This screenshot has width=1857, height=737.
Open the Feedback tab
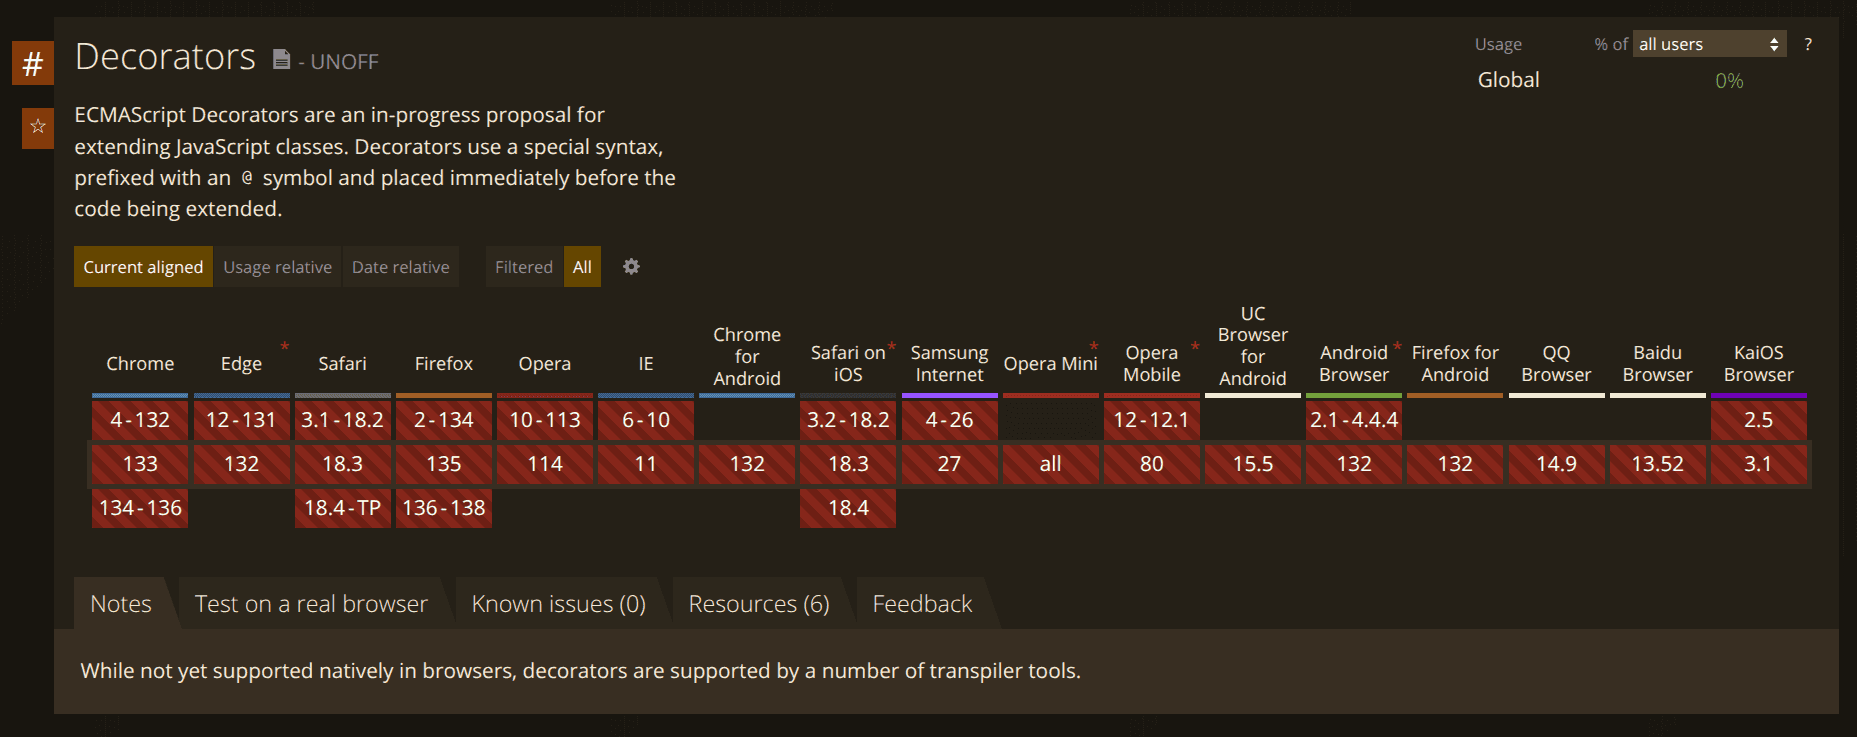click(x=922, y=604)
